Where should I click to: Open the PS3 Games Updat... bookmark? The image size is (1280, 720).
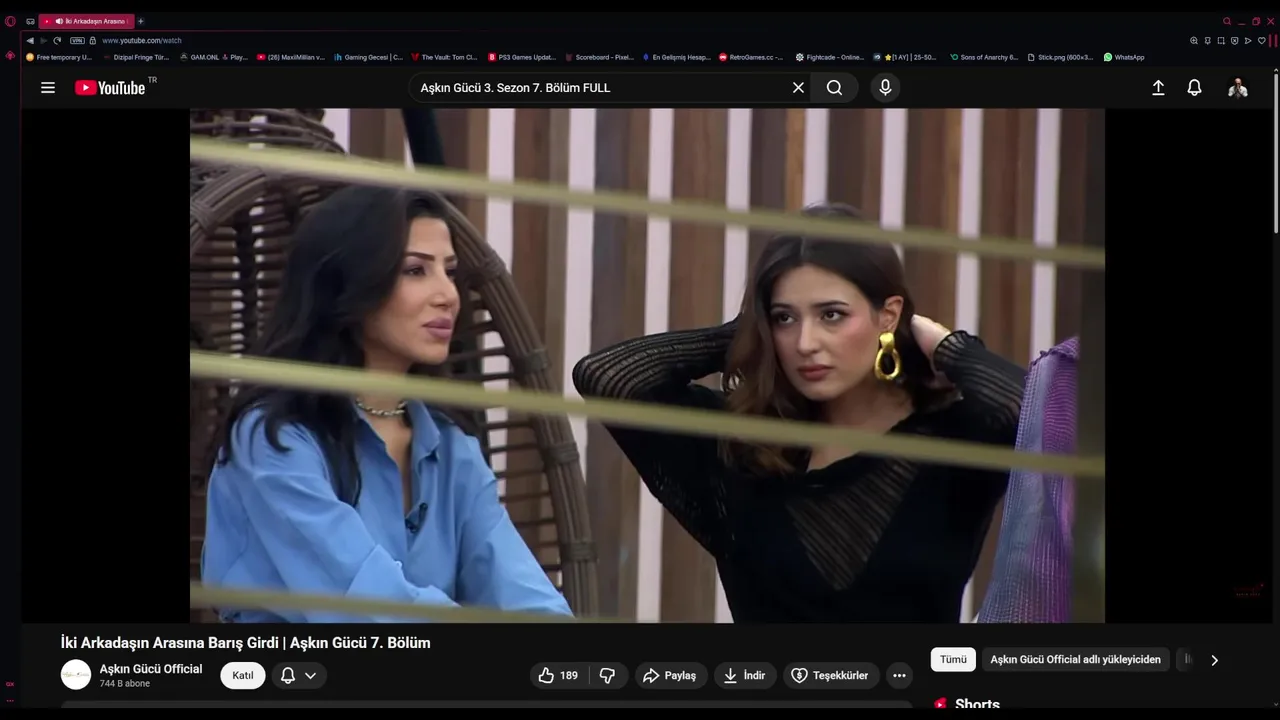(522, 57)
